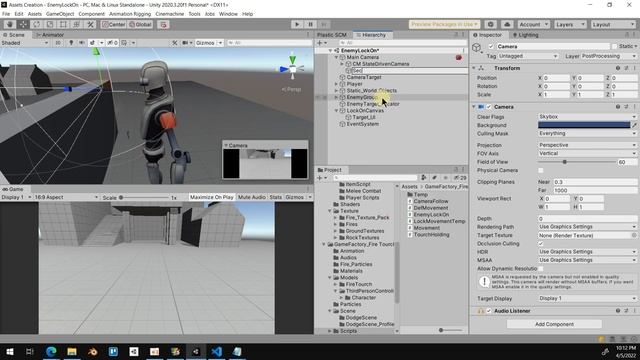The image size is (640, 360).
Task: Open the GameObject menu
Action: (60, 14)
